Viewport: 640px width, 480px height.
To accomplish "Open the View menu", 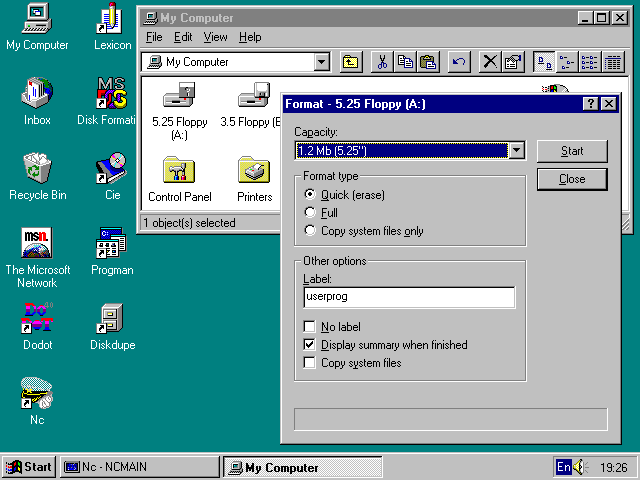I will click(215, 37).
